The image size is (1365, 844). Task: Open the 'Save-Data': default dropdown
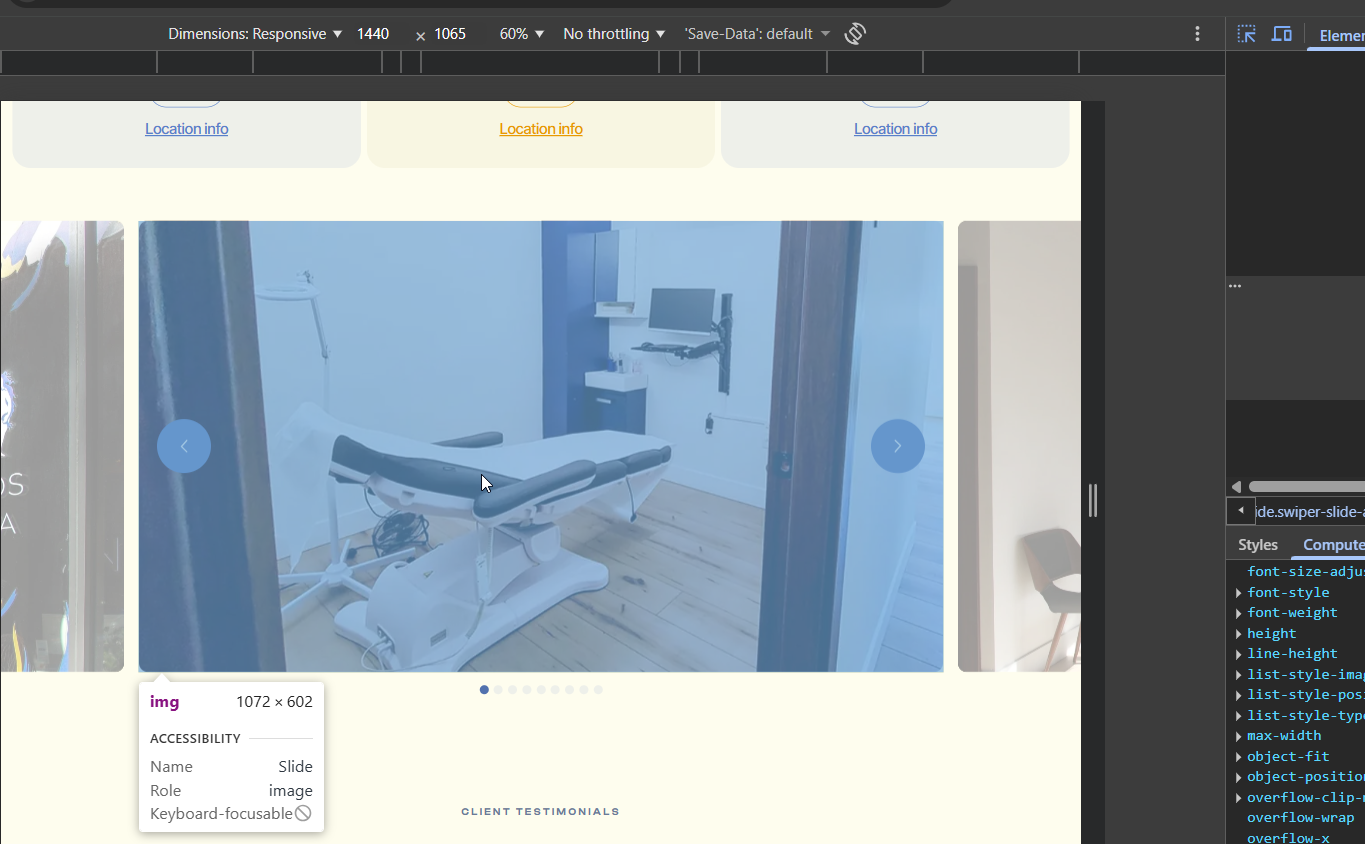757,34
